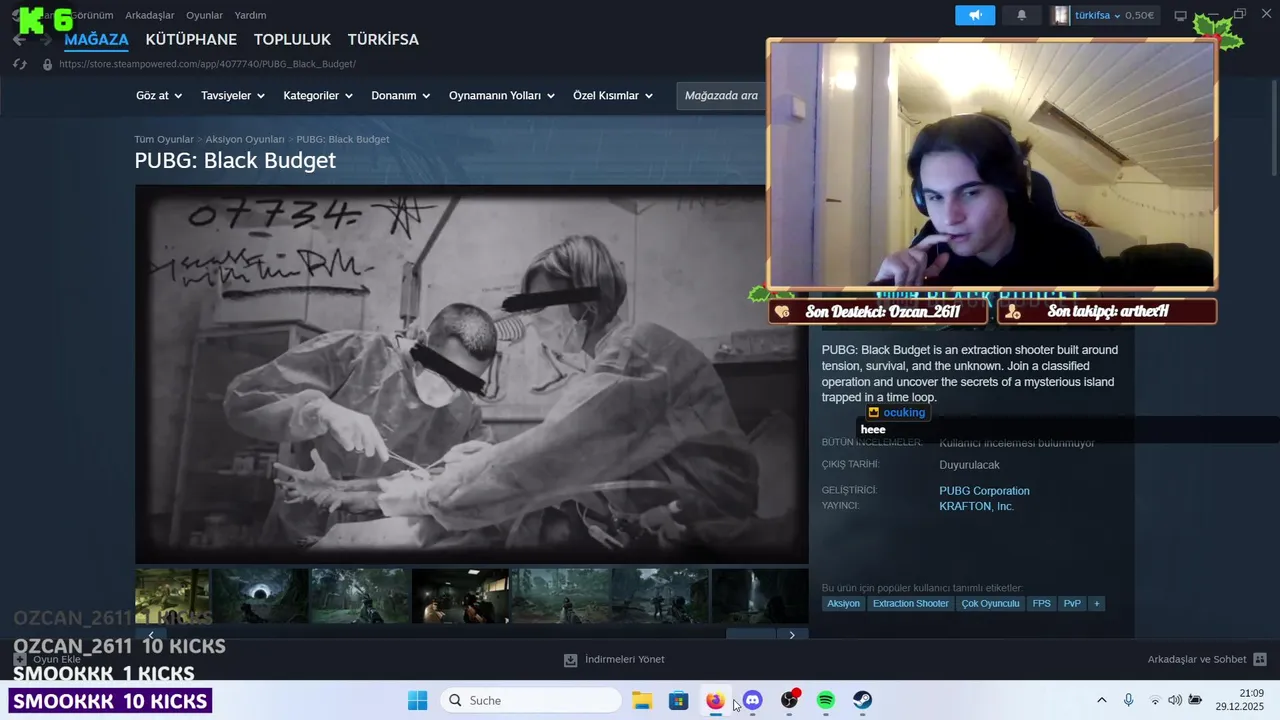Image resolution: width=1280 pixels, height=720 pixels.
Task: Launch Microsoft Store from the taskbar
Action: (678, 700)
